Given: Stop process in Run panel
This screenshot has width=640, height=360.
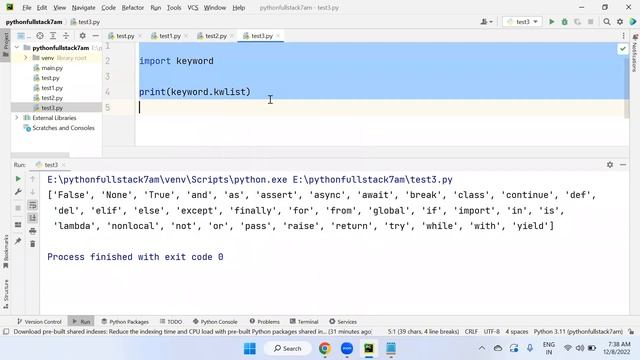Looking at the screenshot, I should click(18, 208).
